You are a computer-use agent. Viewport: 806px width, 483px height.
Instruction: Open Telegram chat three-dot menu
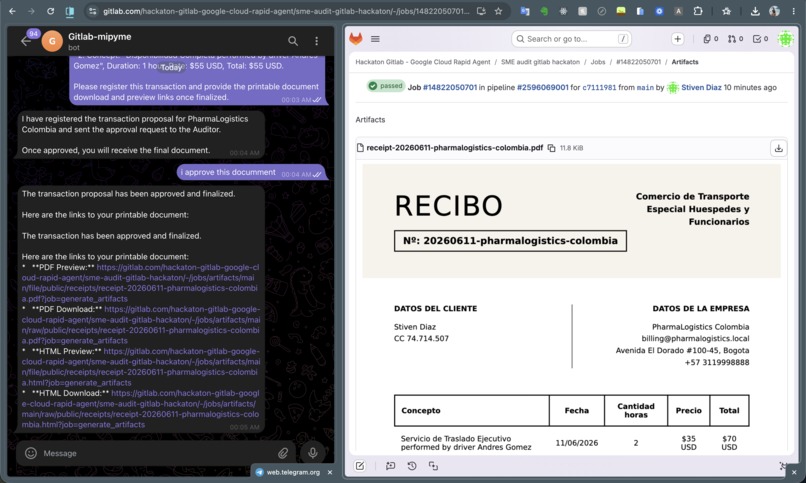(x=316, y=41)
